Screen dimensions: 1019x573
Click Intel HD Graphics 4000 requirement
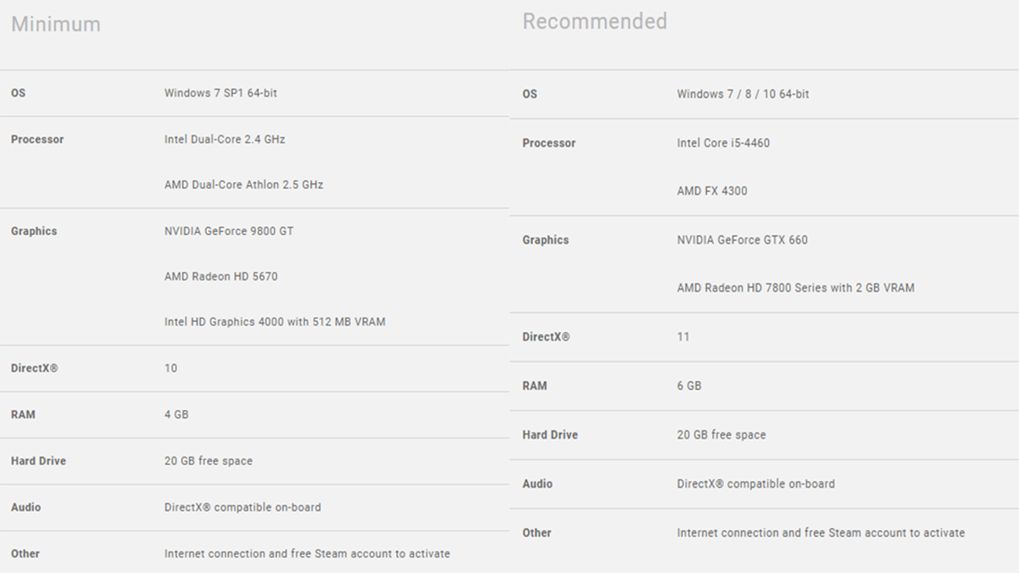click(x=274, y=322)
